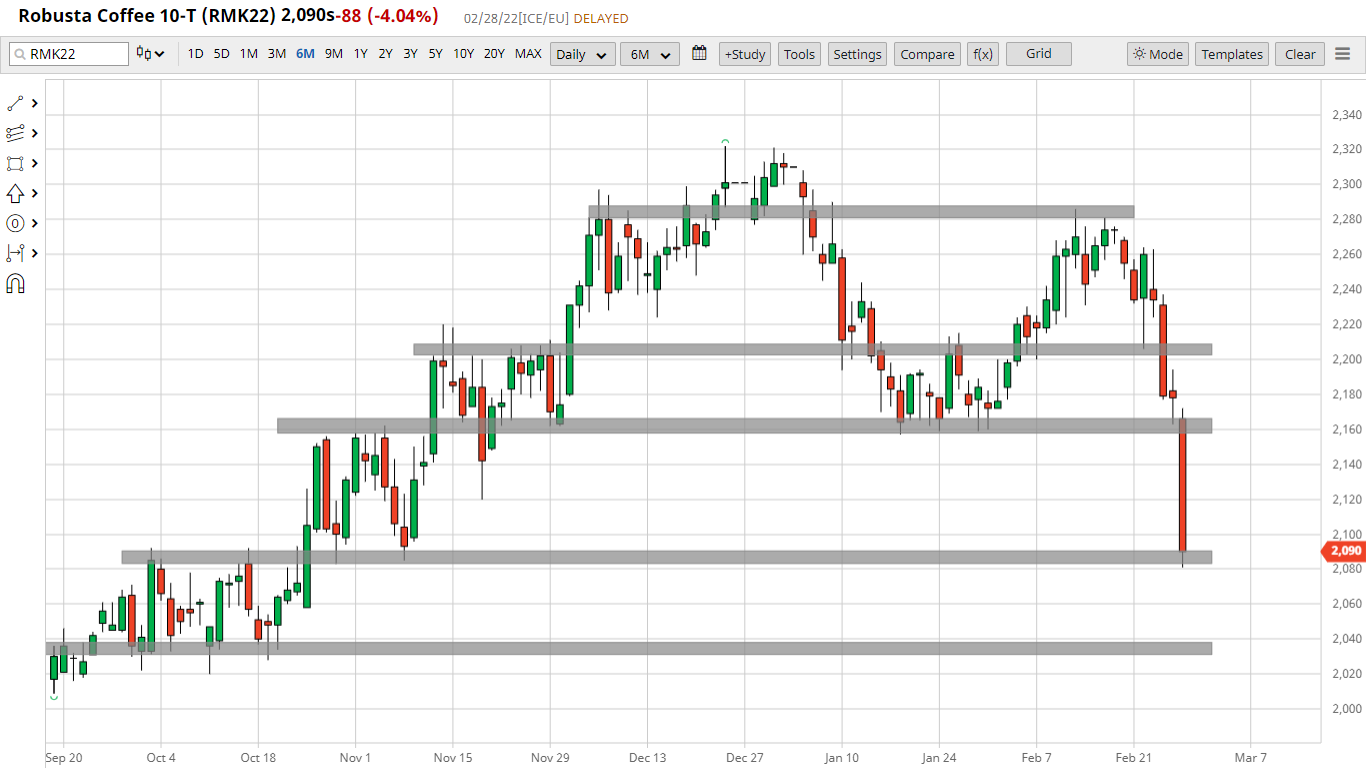Expand the arrow marker flyout chevron

(35, 193)
